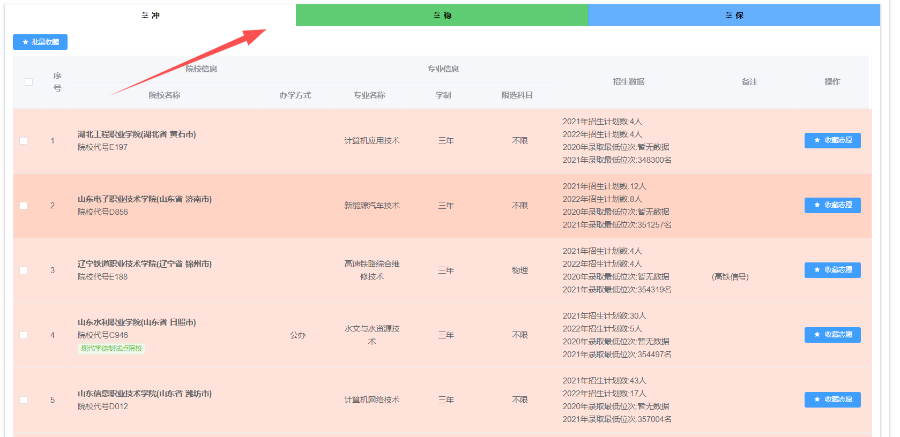The height and width of the screenshot is (437, 900).
Task: Click 收藏志愿 for 山东电子职业技术学院
Action: (832, 205)
